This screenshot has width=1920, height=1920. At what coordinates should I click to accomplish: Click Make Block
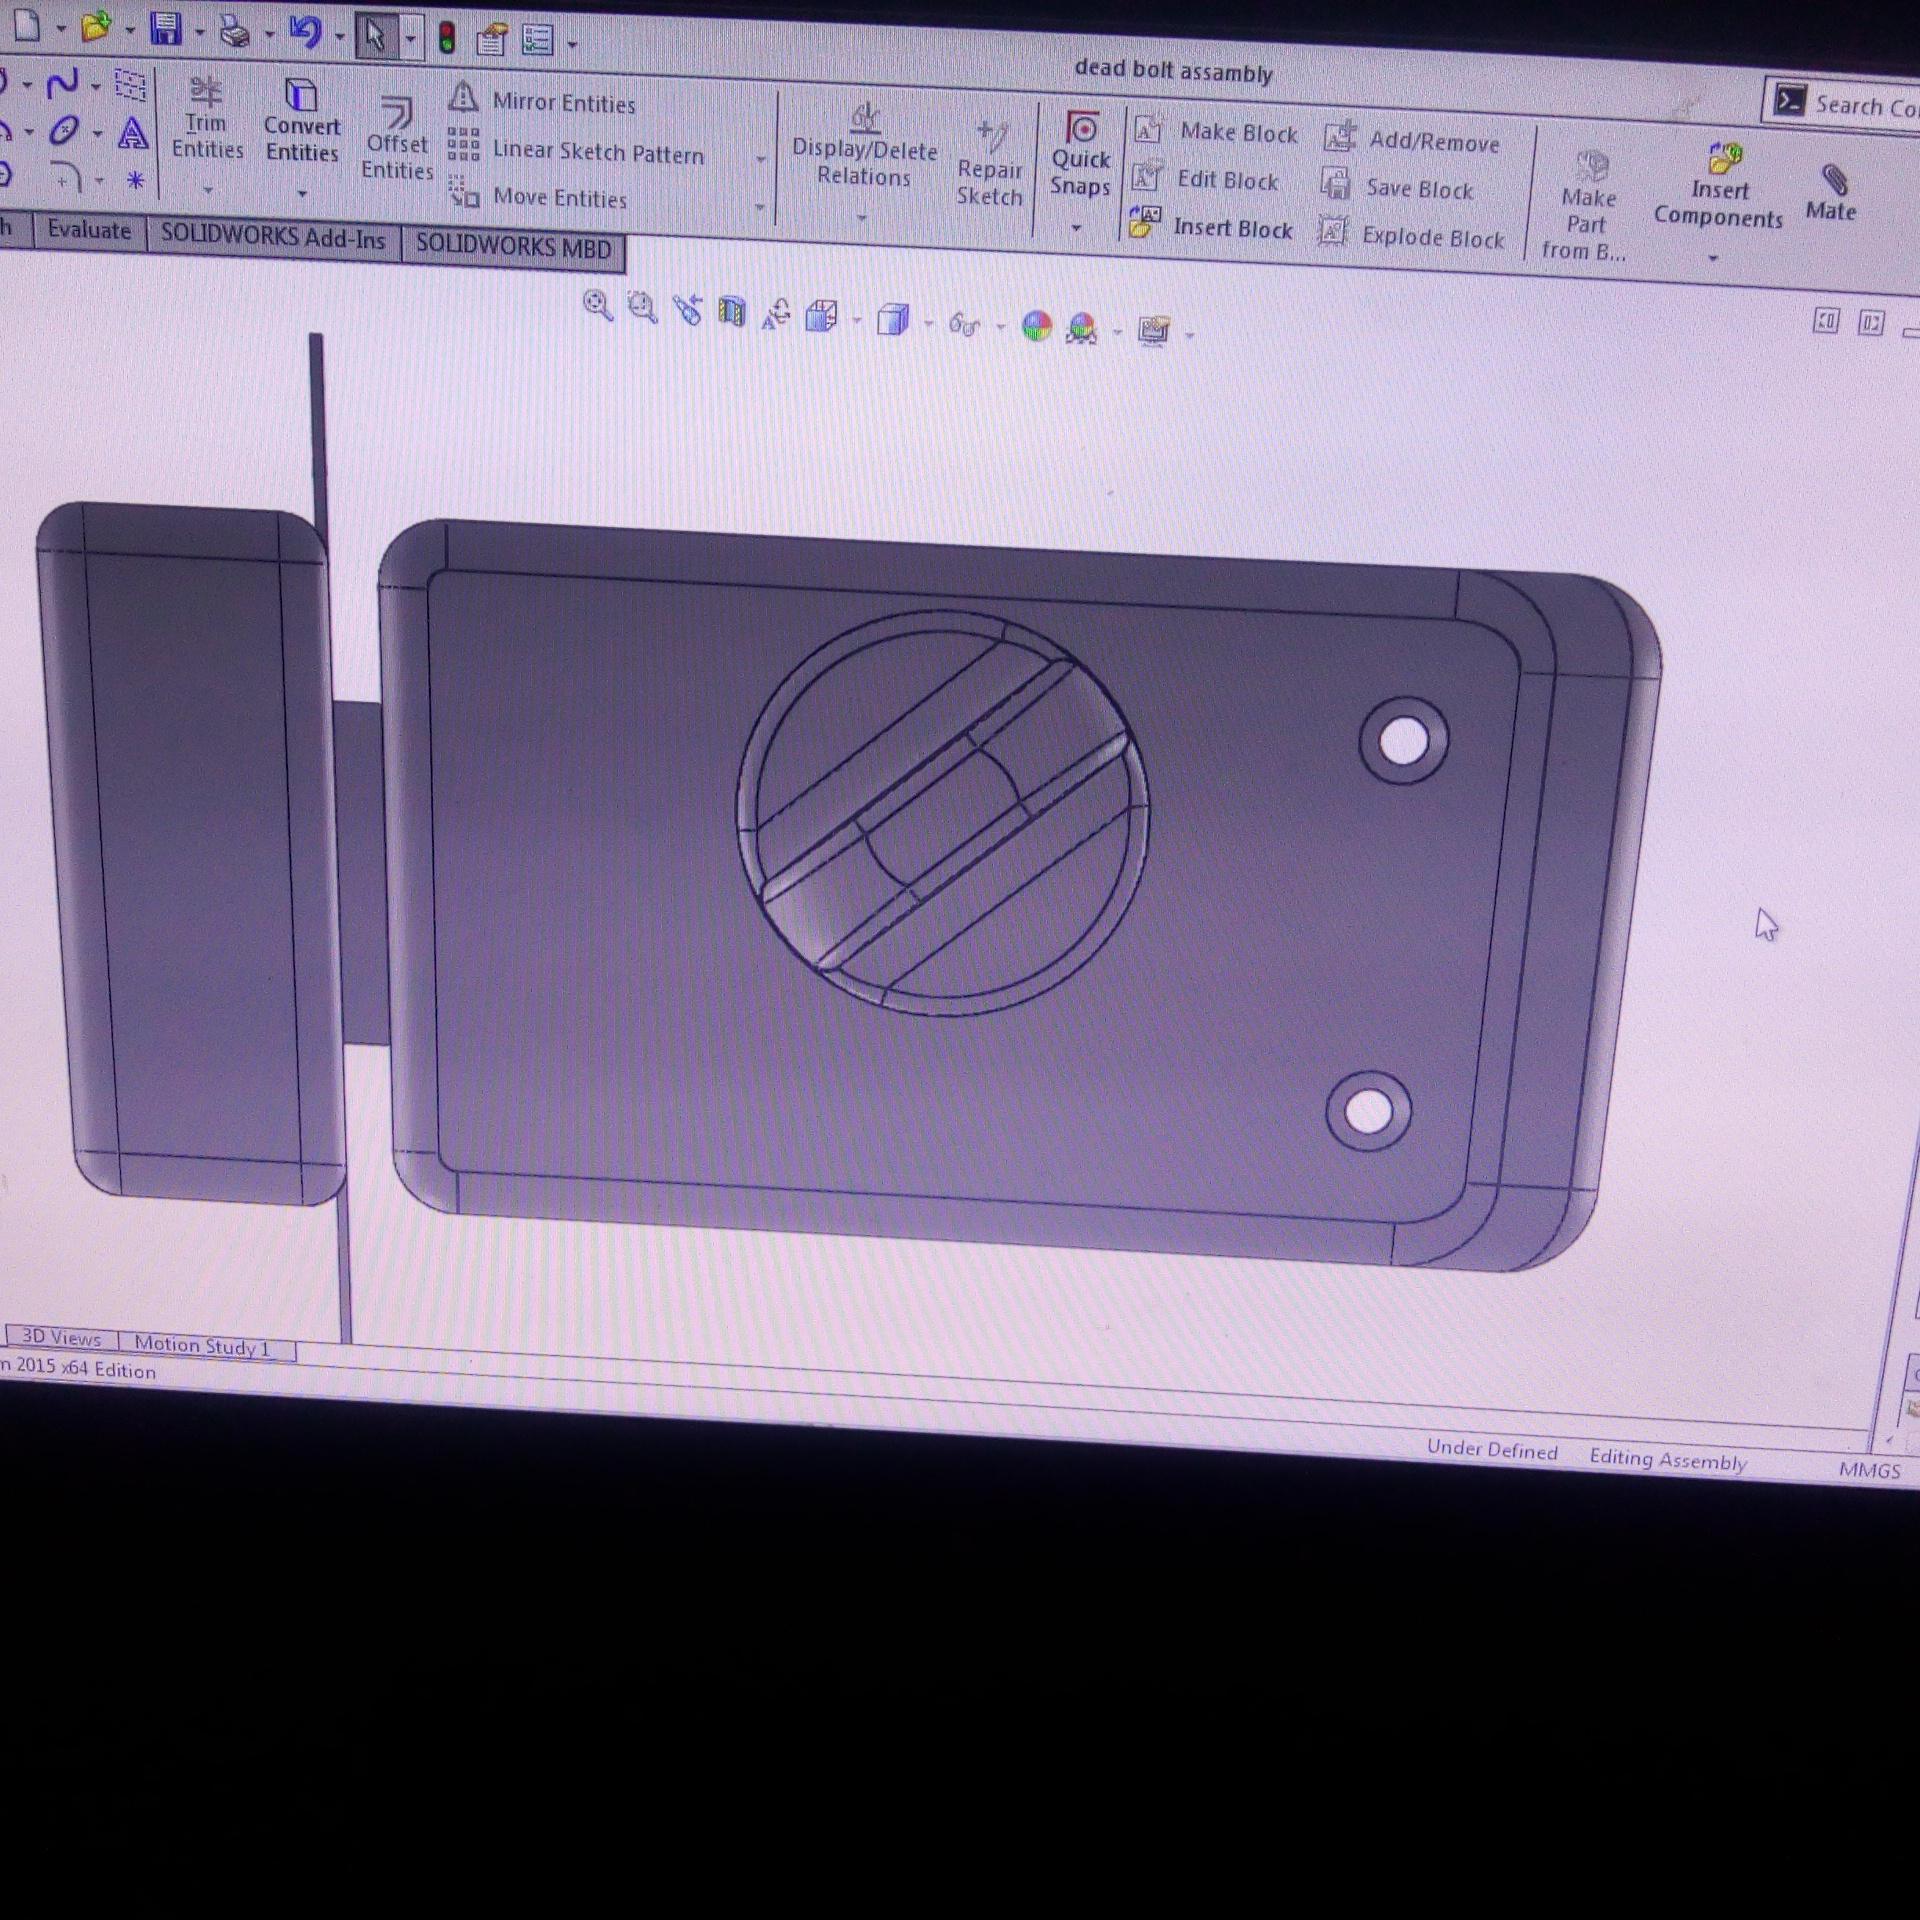click(1216, 131)
